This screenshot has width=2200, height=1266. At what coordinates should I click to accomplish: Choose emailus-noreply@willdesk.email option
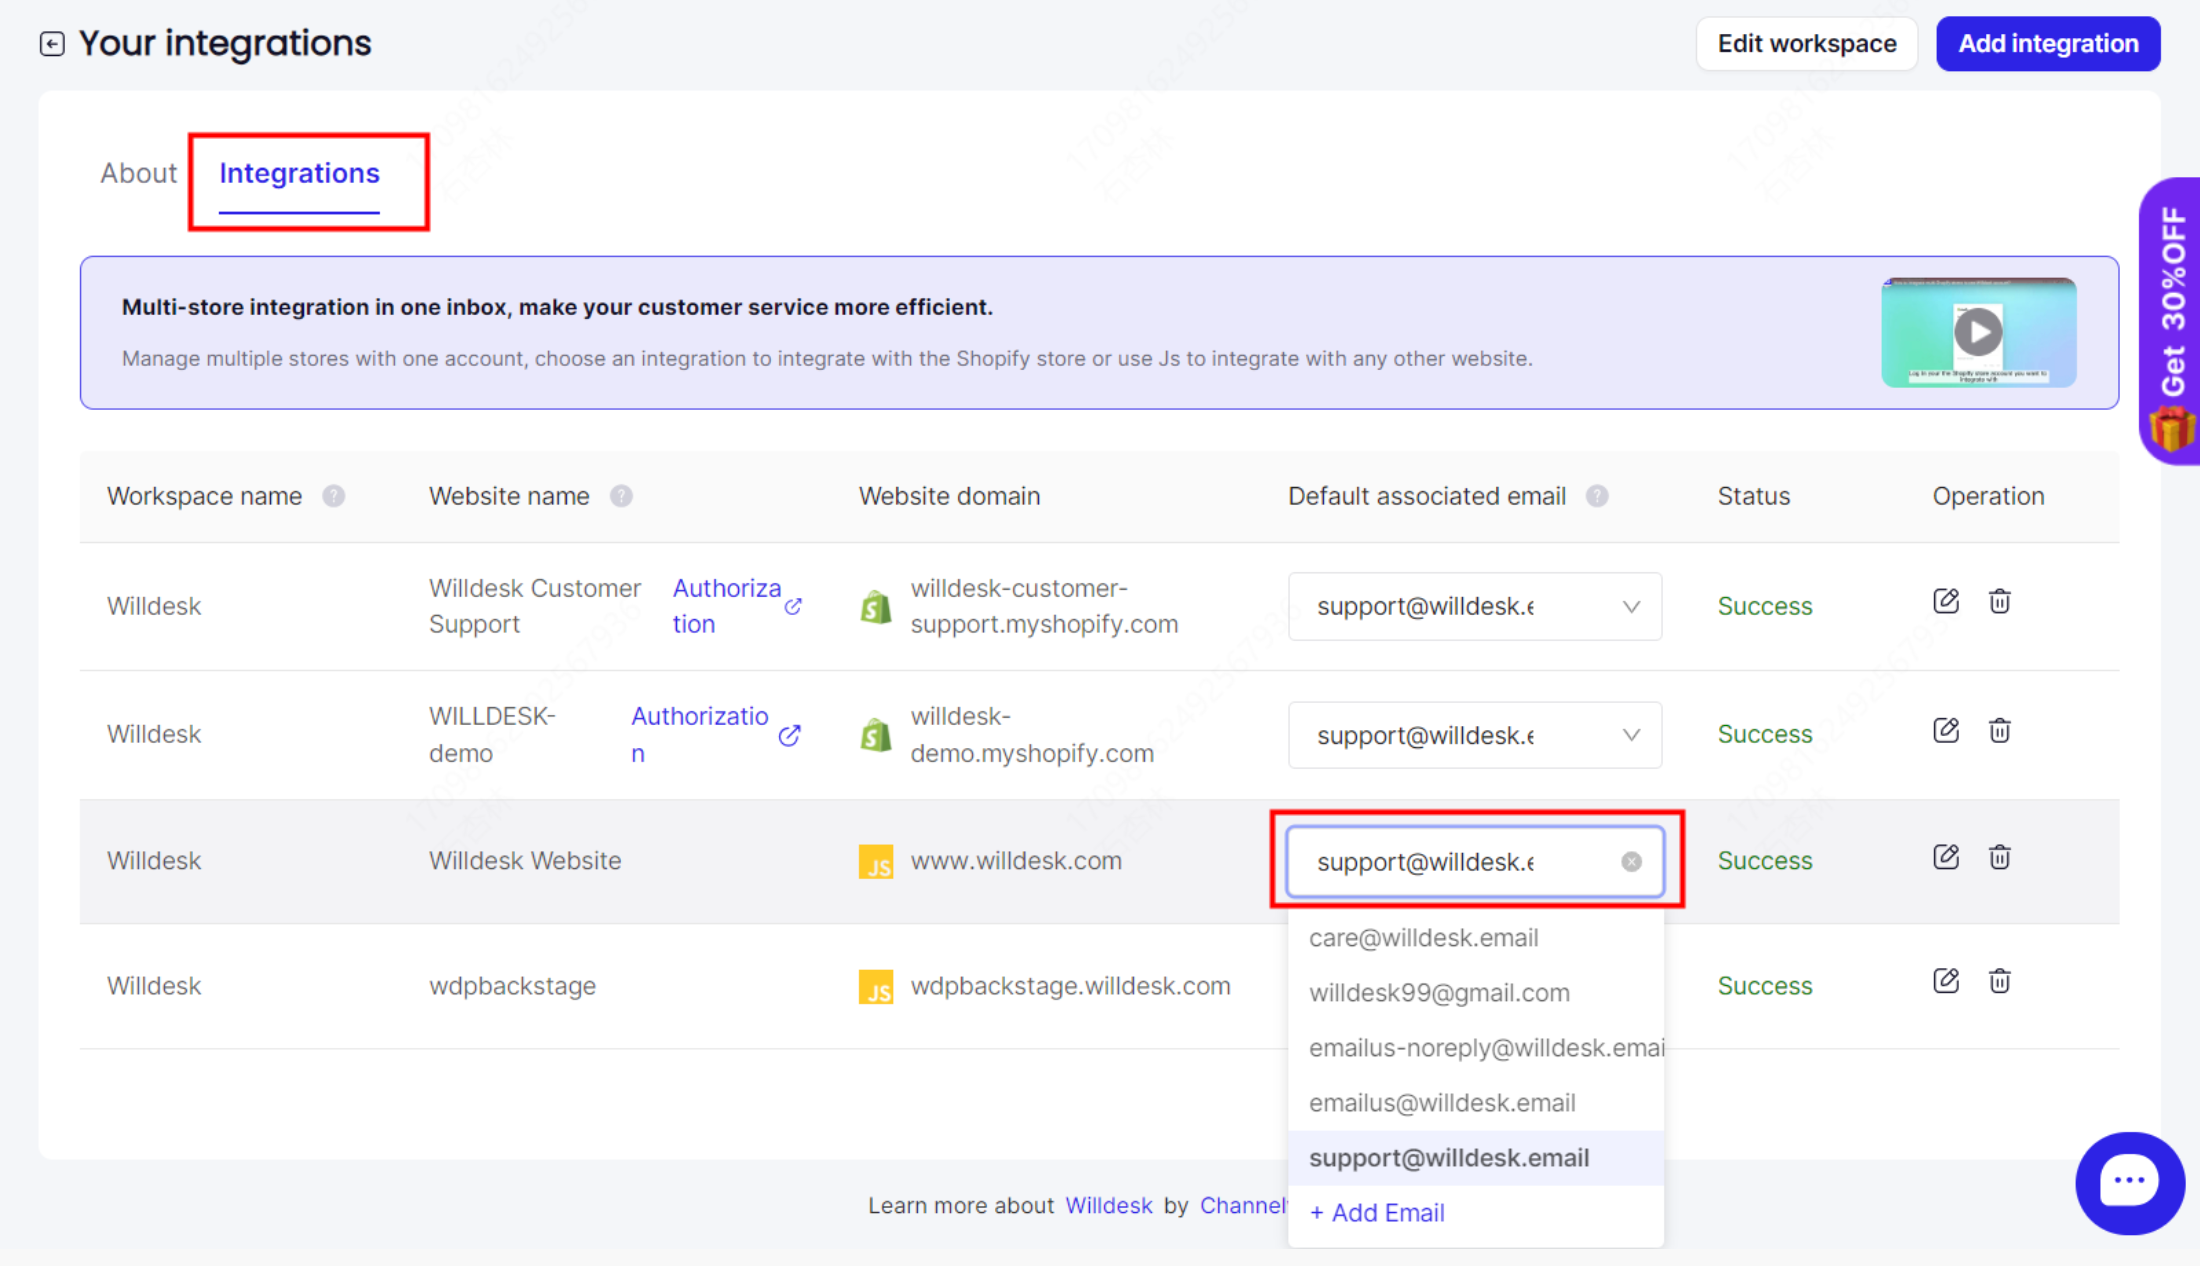click(1476, 1048)
